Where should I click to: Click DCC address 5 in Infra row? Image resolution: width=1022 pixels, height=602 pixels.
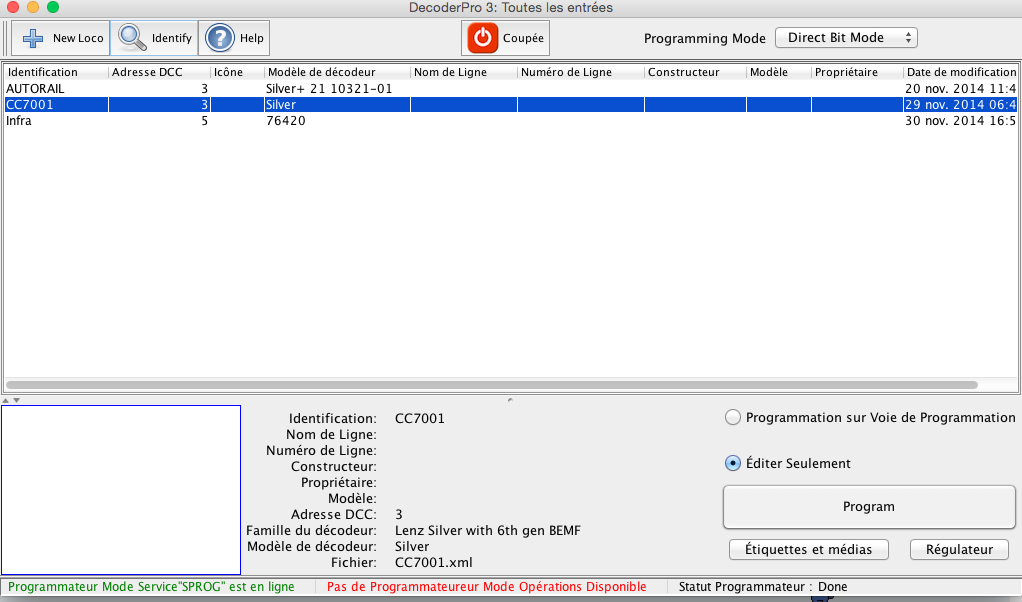pyautogui.click(x=205, y=121)
